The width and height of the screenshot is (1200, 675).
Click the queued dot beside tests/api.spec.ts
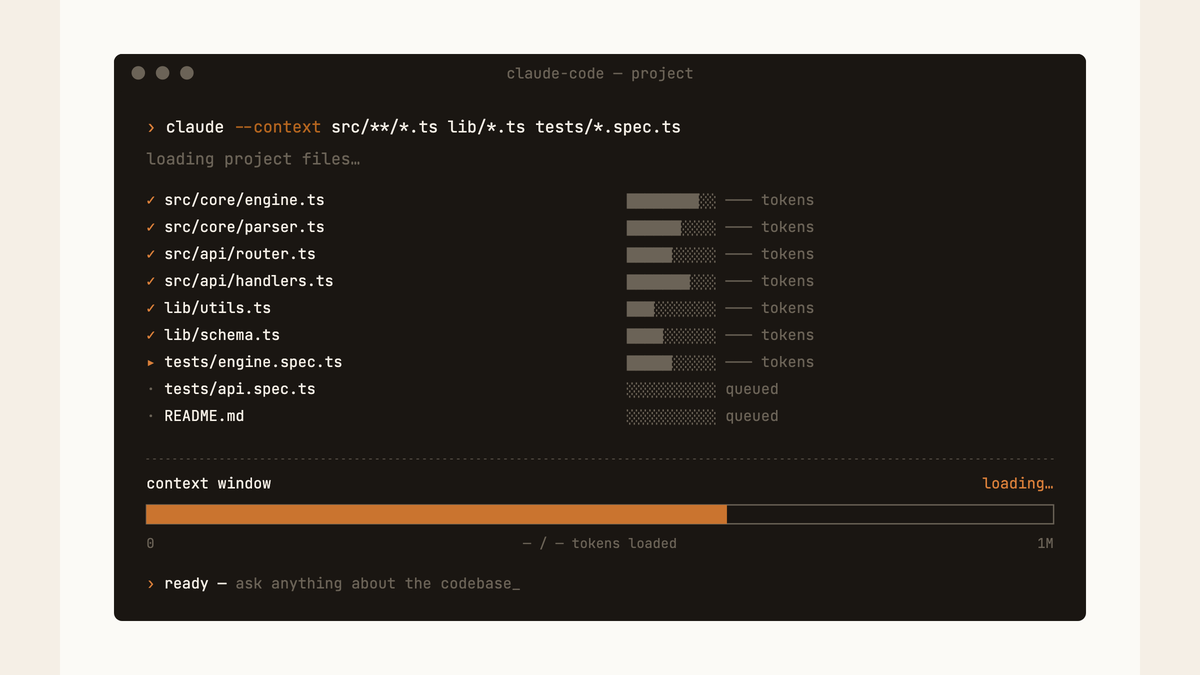[x=151, y=389]
